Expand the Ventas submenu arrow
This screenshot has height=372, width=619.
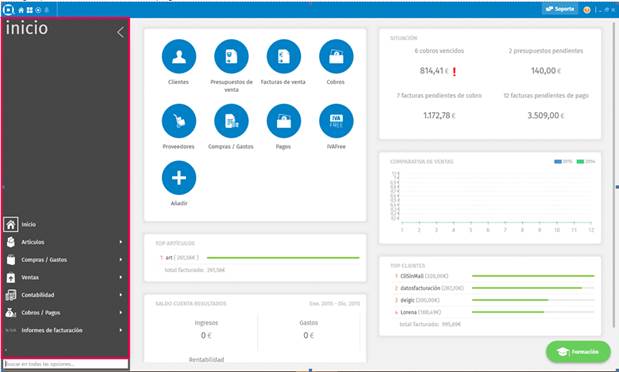(x=121, y=278)
